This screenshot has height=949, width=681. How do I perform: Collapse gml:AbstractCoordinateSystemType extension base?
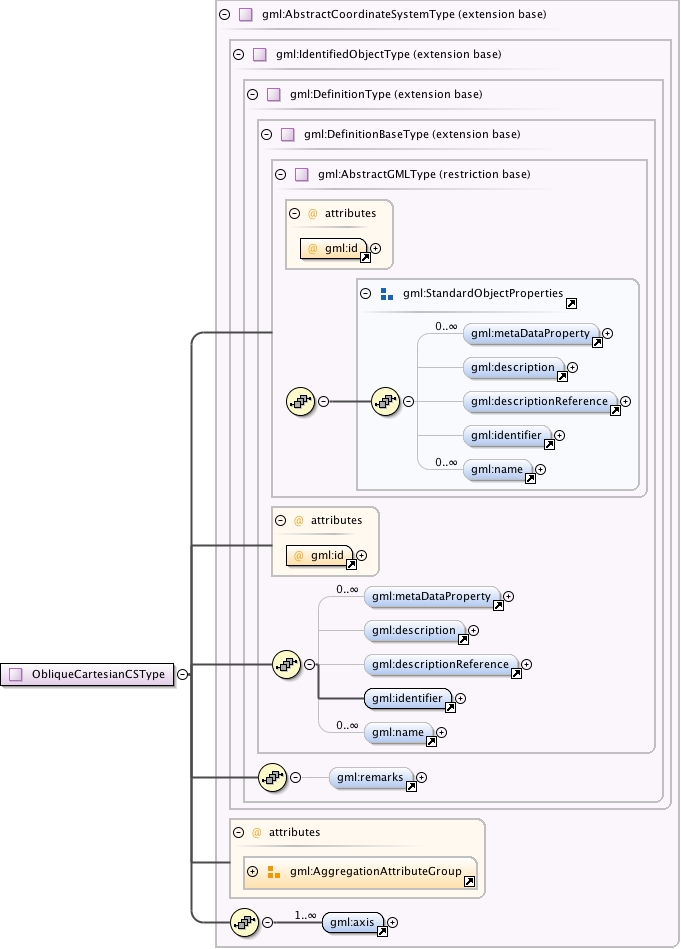pyautogui.click(x=225, y=15)
